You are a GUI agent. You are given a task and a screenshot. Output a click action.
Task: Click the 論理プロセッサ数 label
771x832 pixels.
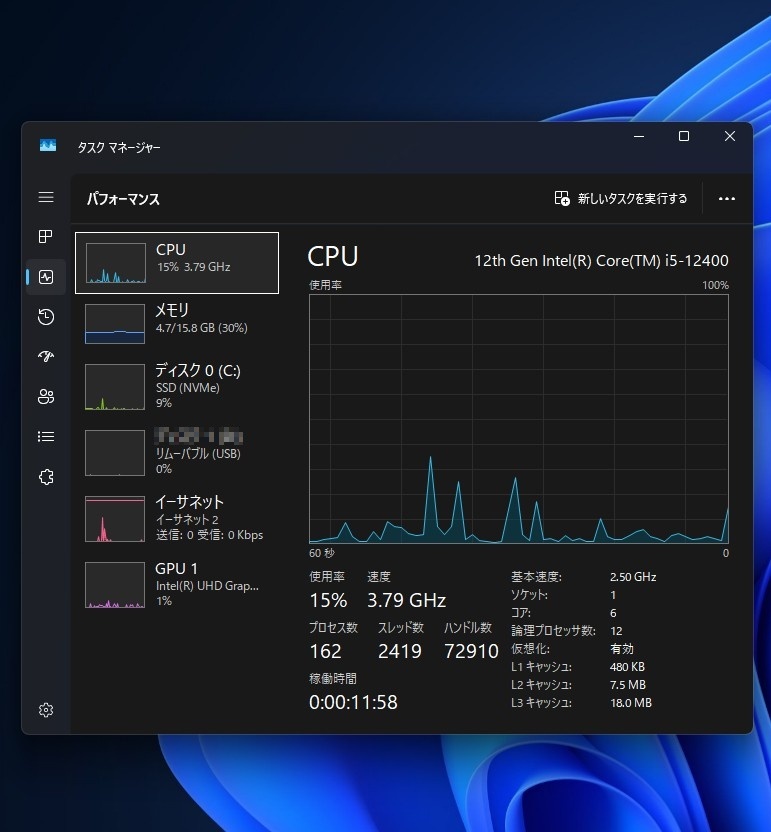tap(553, 630)
